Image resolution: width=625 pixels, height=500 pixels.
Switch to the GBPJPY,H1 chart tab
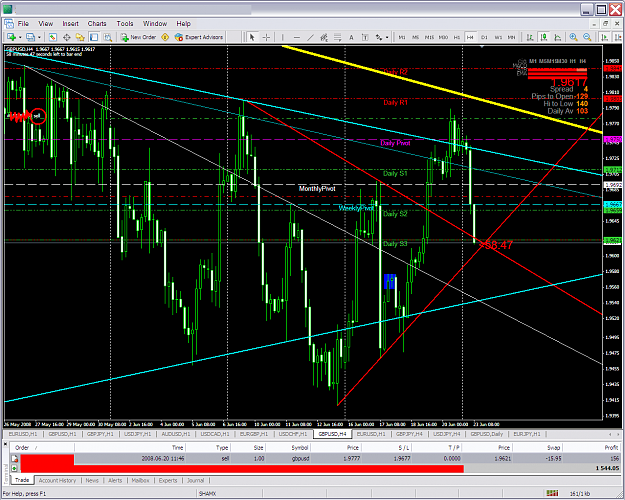[x=100, y=434]
